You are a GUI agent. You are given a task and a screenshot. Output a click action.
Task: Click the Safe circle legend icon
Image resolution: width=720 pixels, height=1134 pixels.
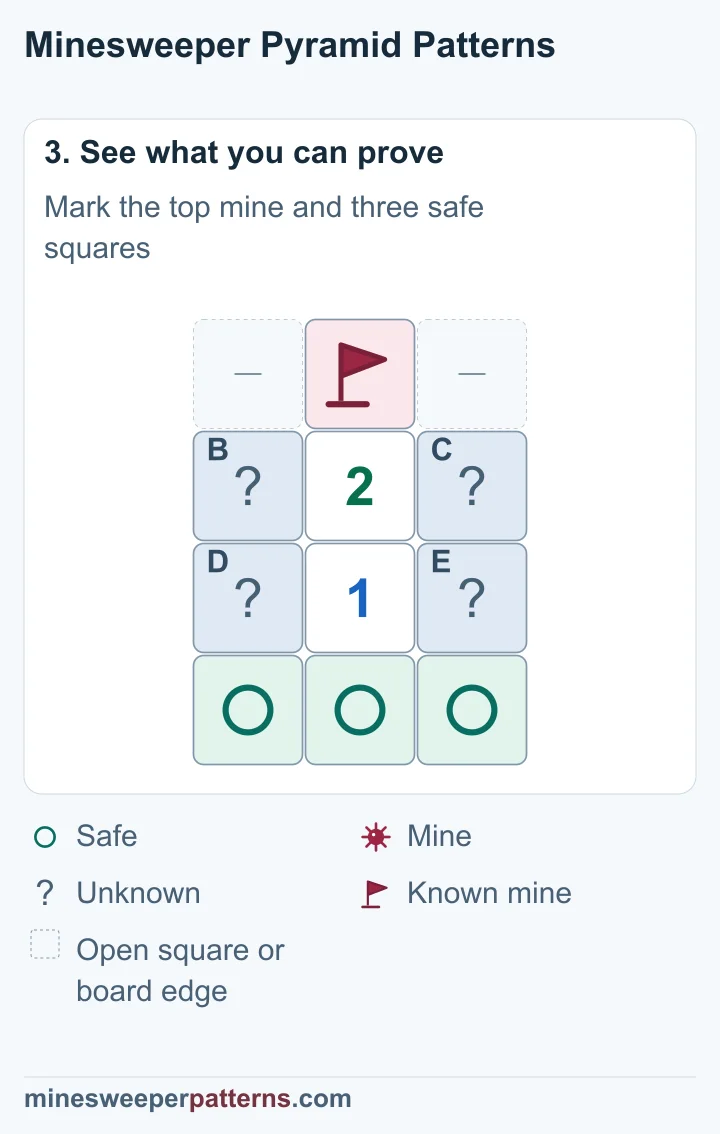[x=45, y=837]
